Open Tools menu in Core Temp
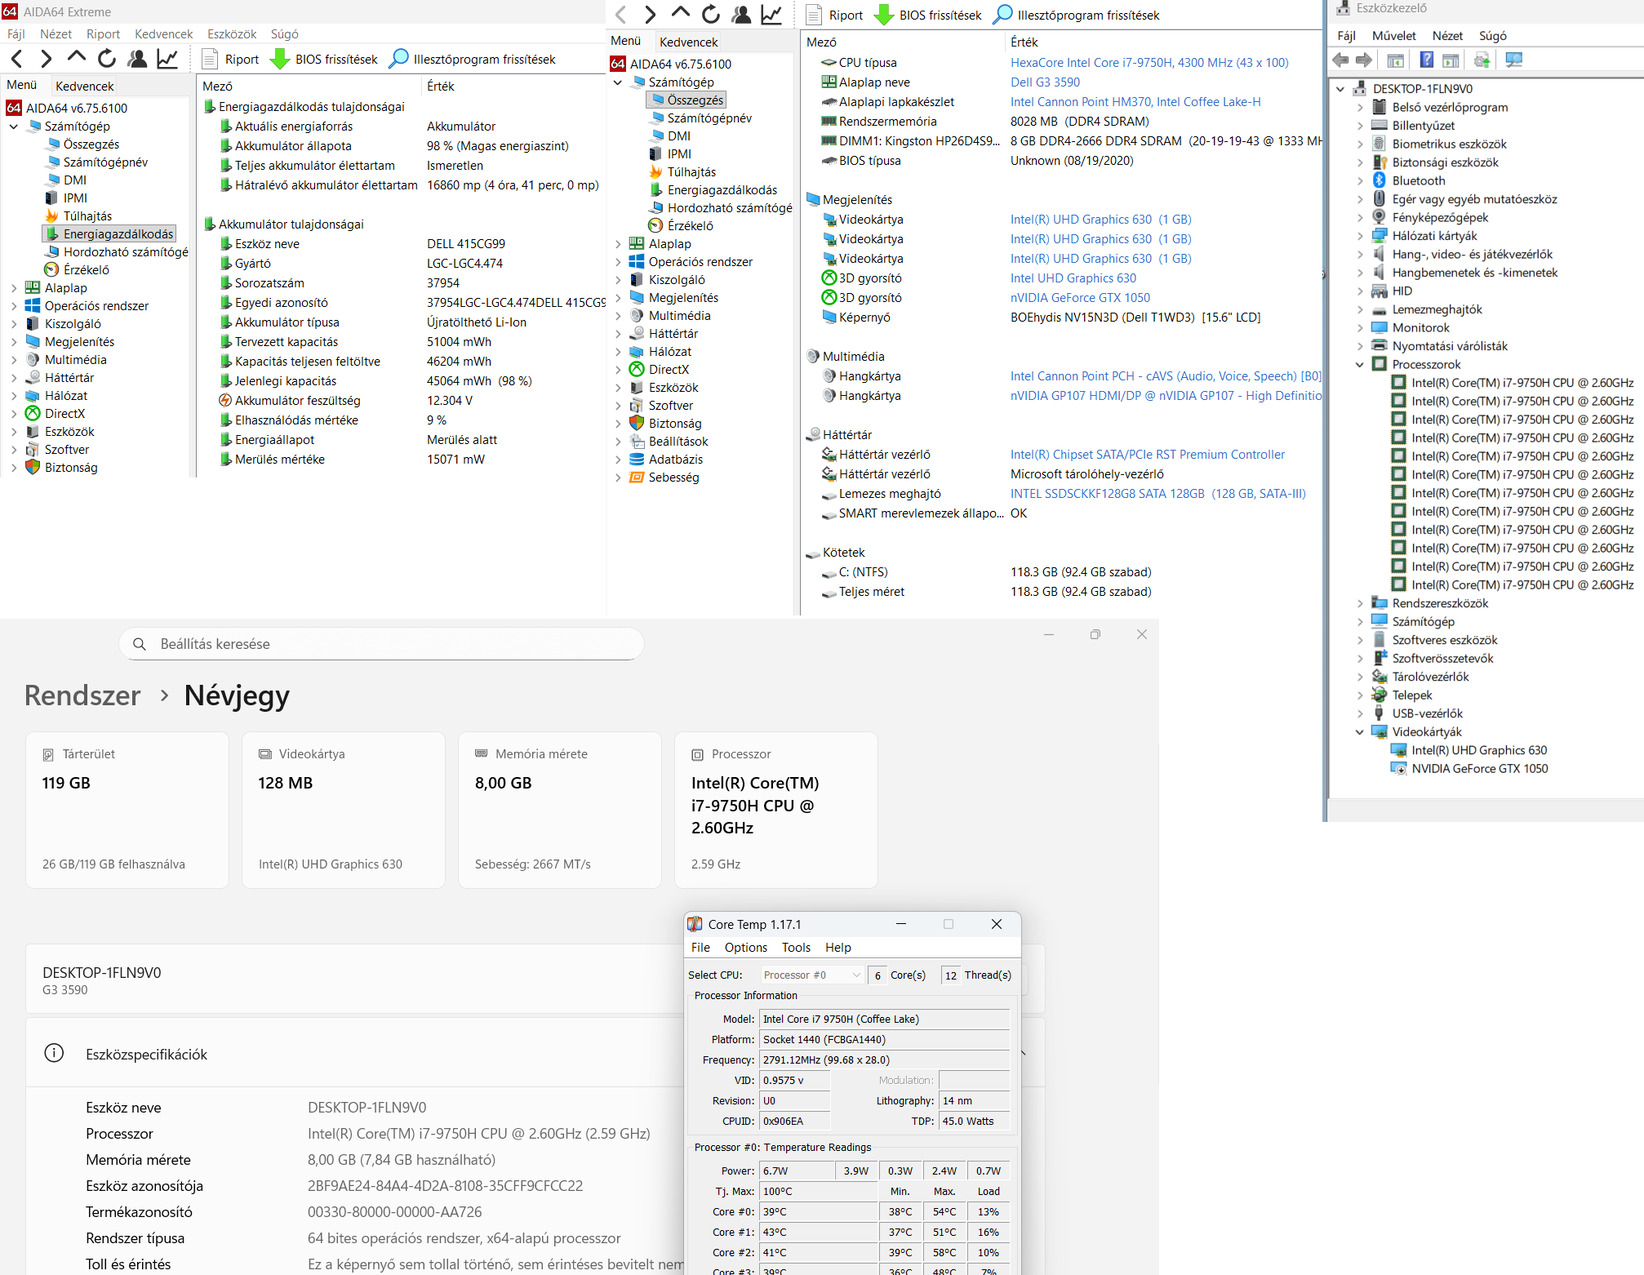Image resolution: width=1644 pixels, height=1275 pixels. coord(796,948)
